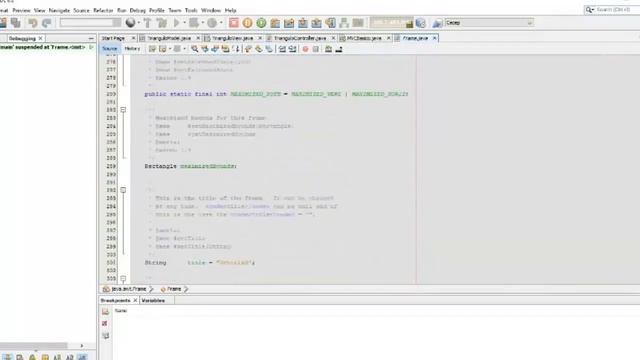
Task: Open the Window menu
Action: click(x=211, y=10)
